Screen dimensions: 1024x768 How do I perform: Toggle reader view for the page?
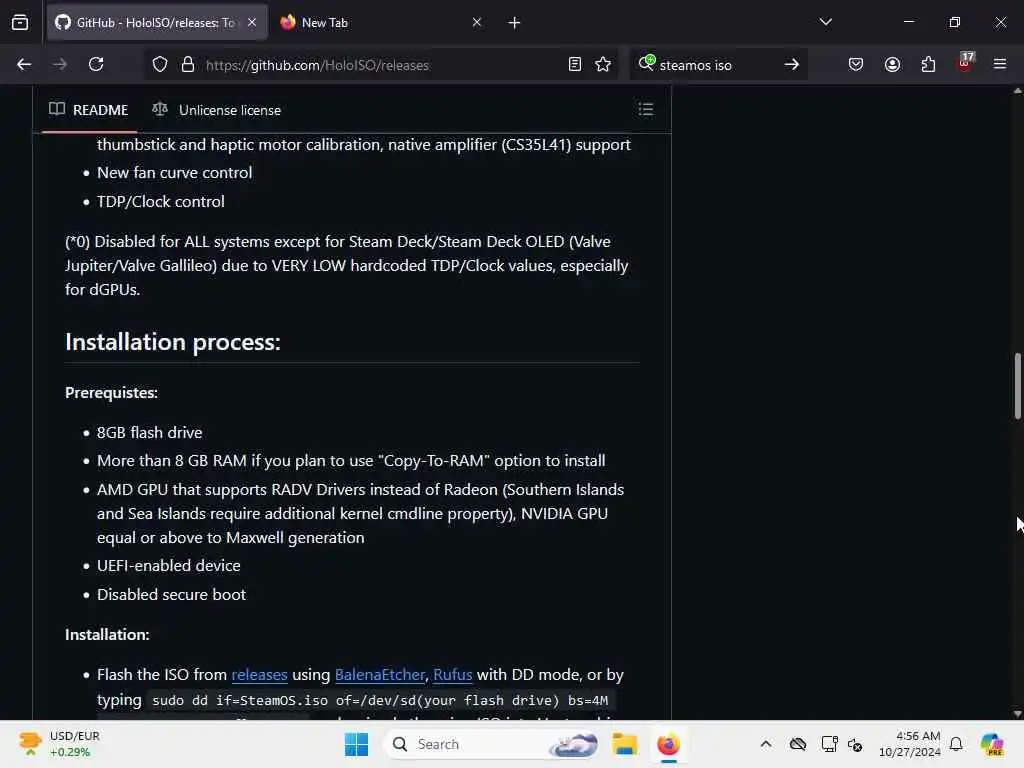click(x=575, y=65)
